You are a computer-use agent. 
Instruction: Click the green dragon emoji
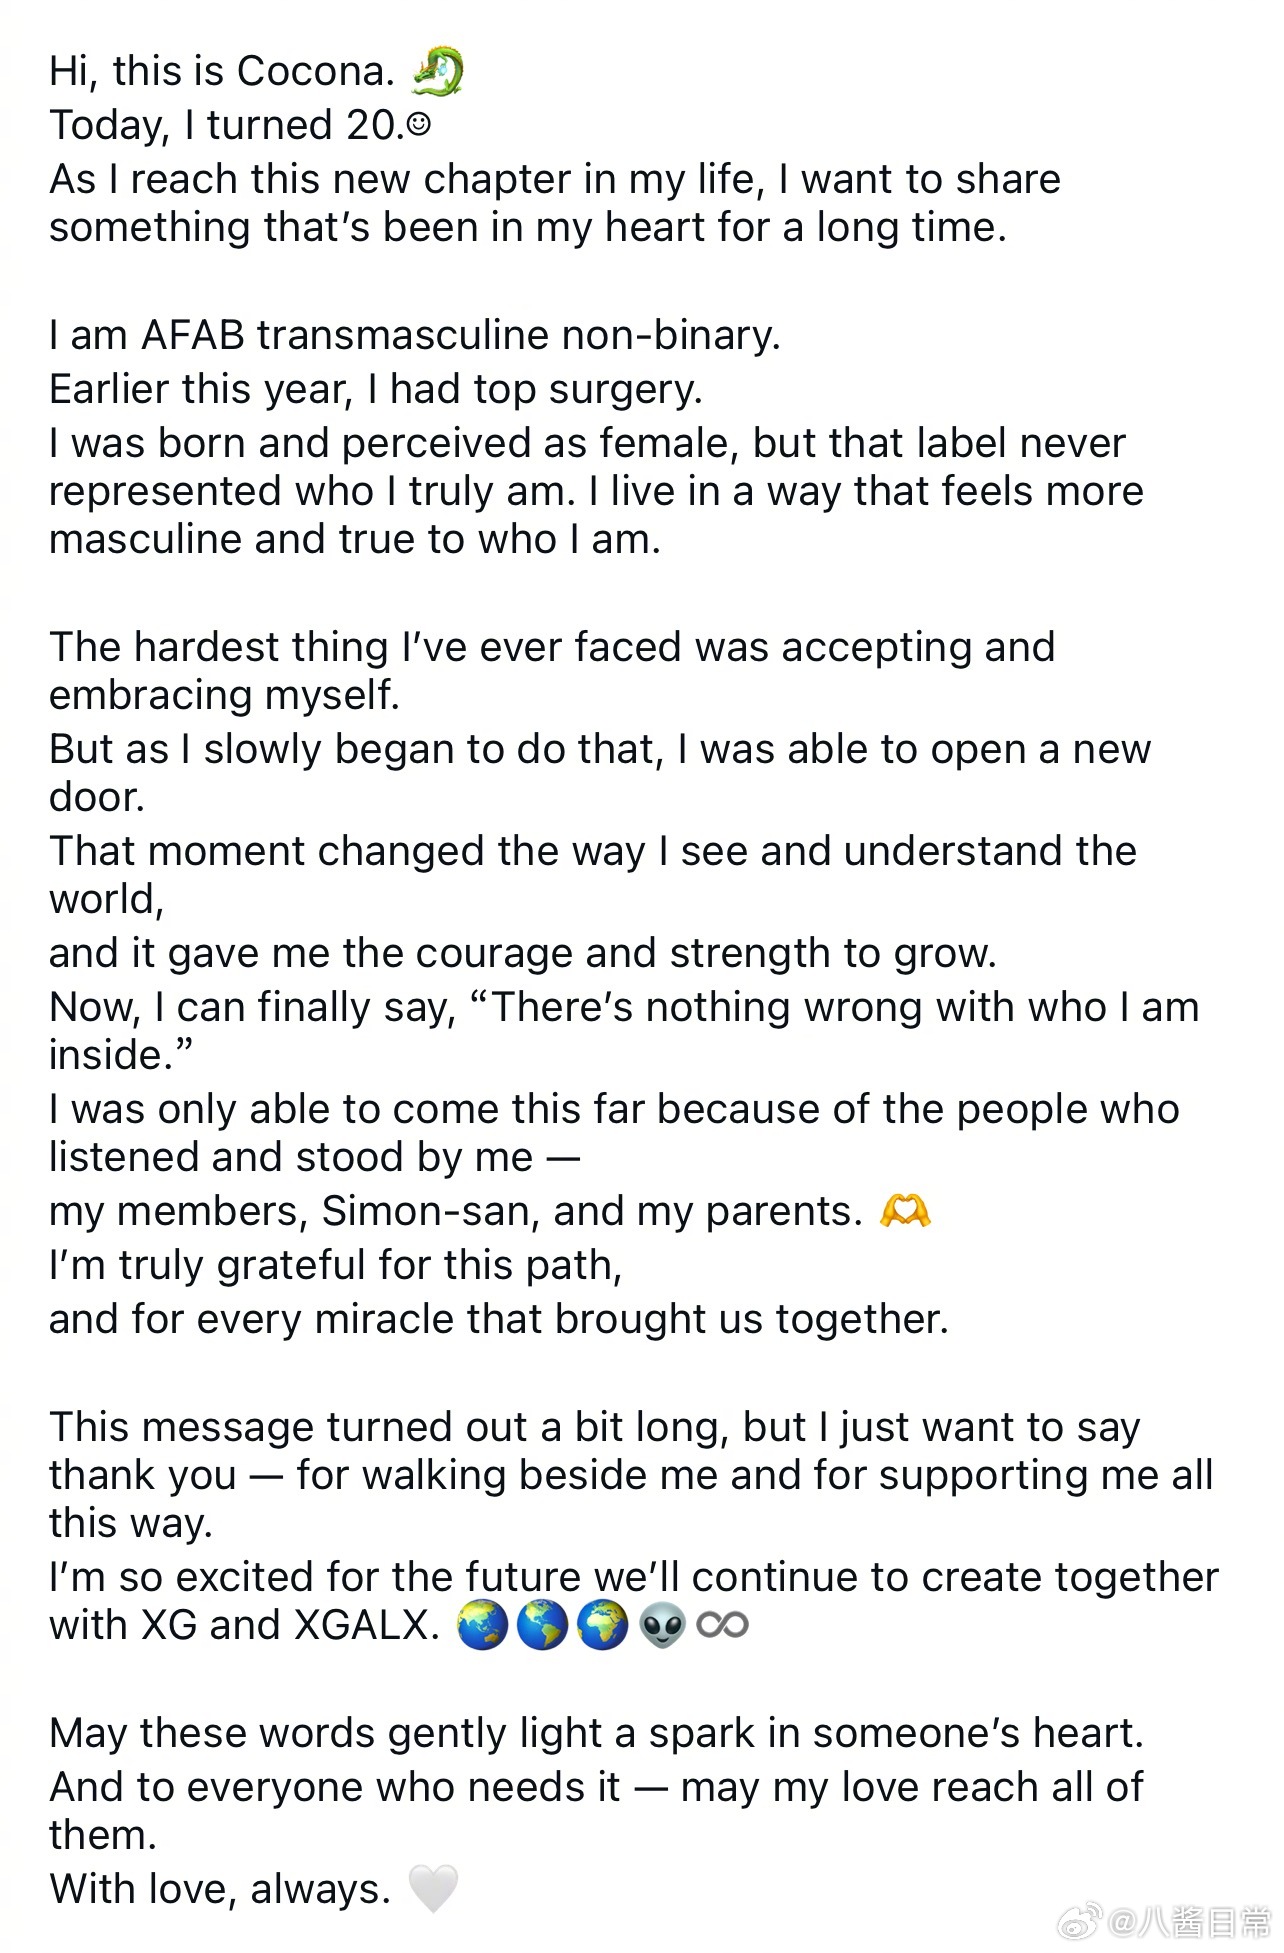[437, 73]
